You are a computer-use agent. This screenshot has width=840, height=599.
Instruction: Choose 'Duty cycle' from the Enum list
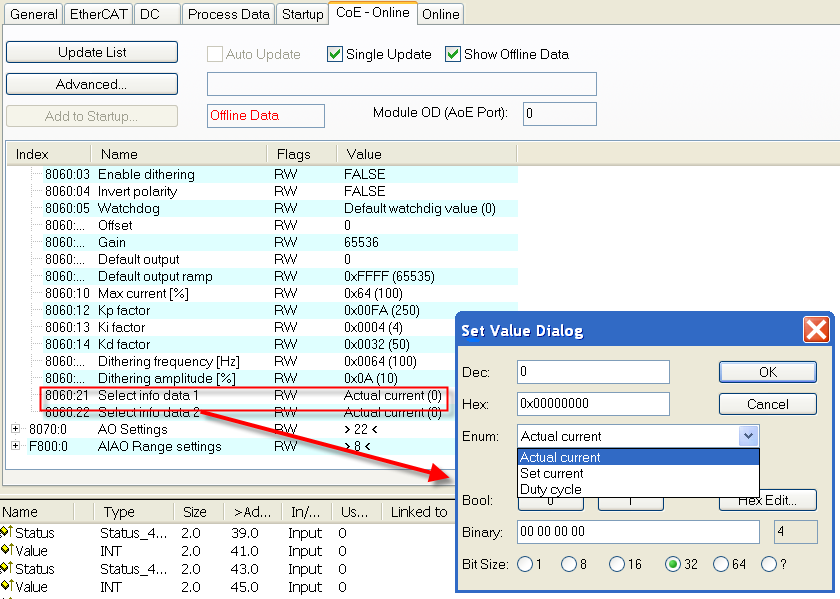pyautogui.click(x=638, y=489)
